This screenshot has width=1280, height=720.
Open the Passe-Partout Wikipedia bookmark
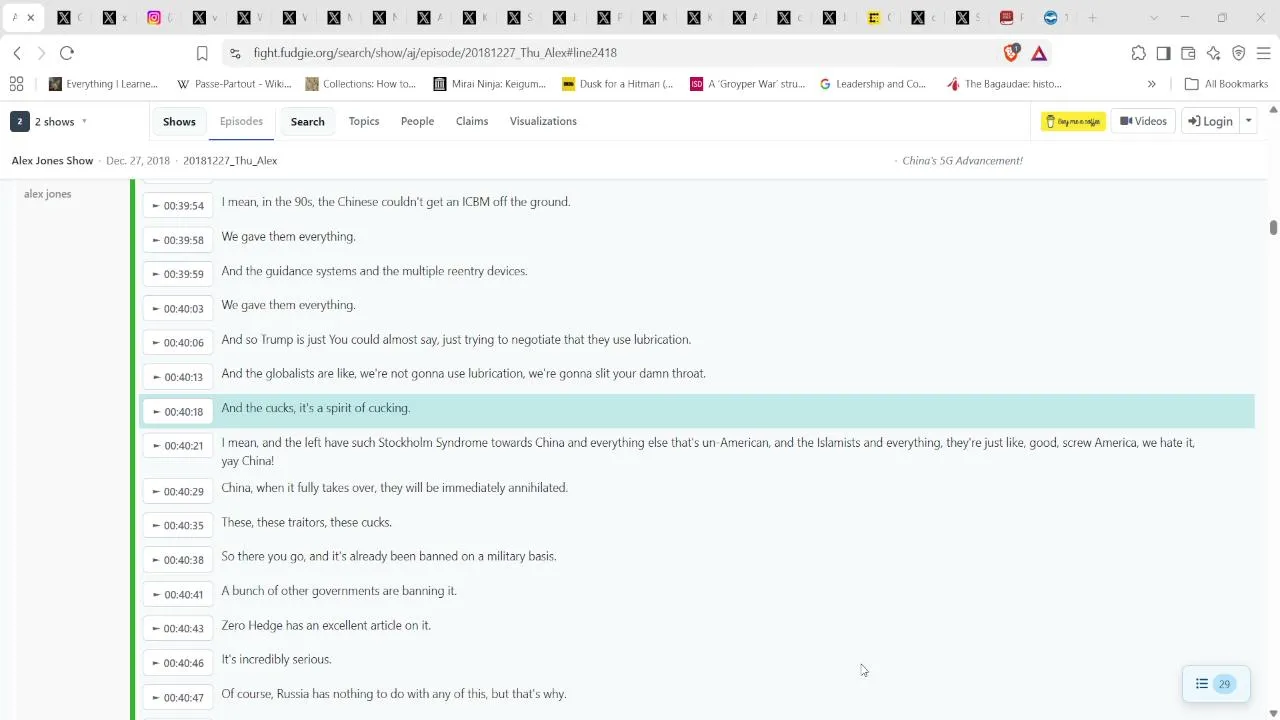click(x=234, y=84)
